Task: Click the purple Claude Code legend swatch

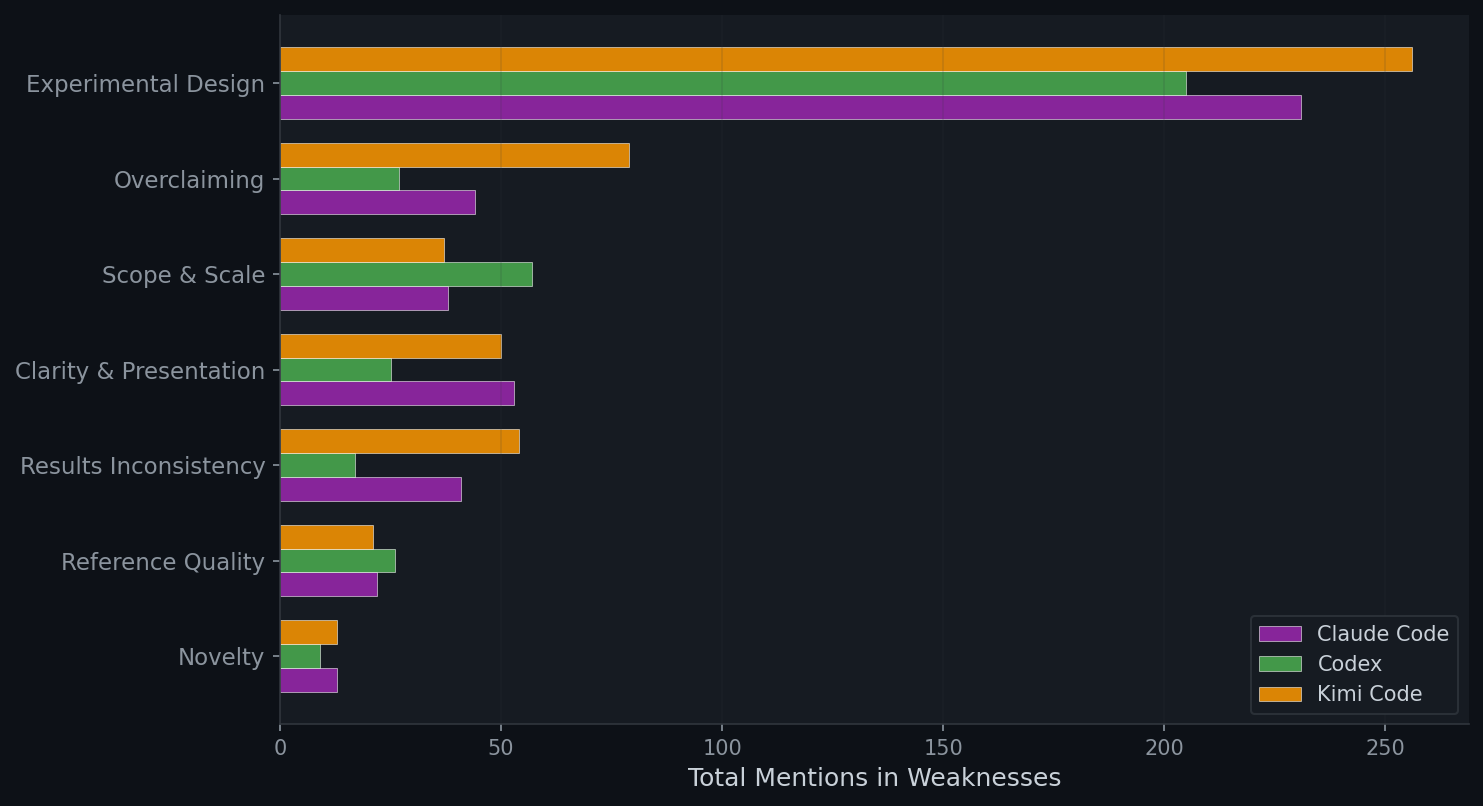Action: 1280,634
